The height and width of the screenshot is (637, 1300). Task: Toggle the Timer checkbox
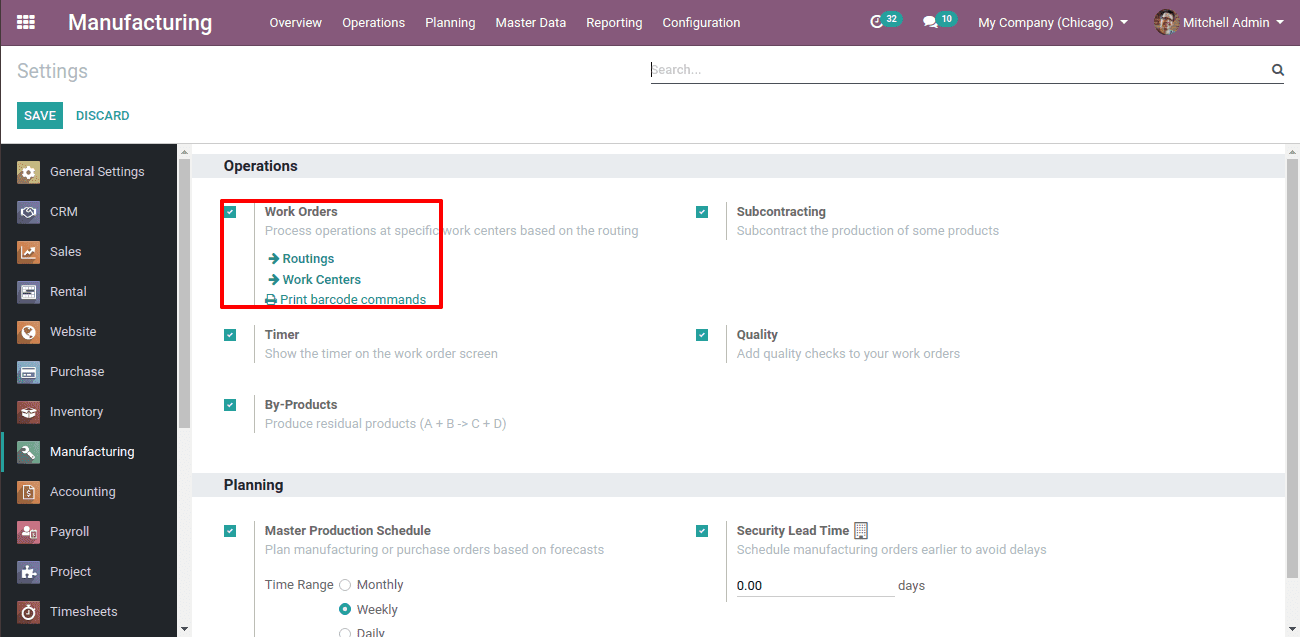[230, 335]
